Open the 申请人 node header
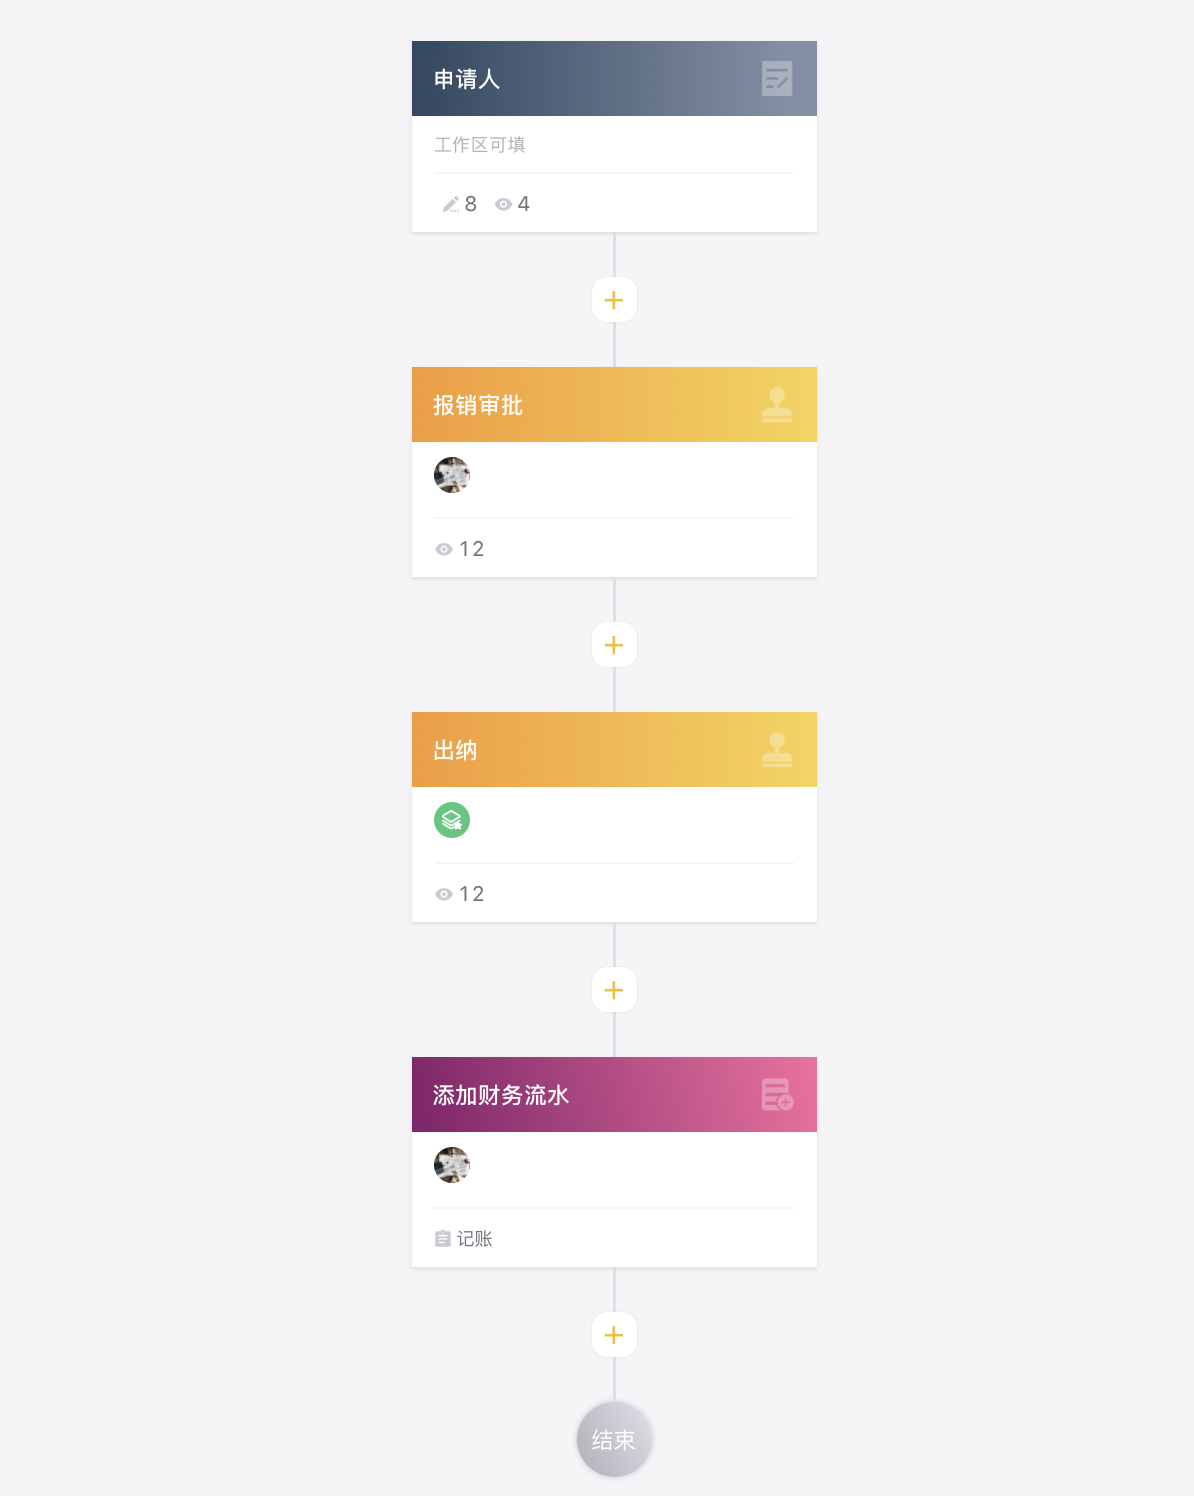 [614, 79]
